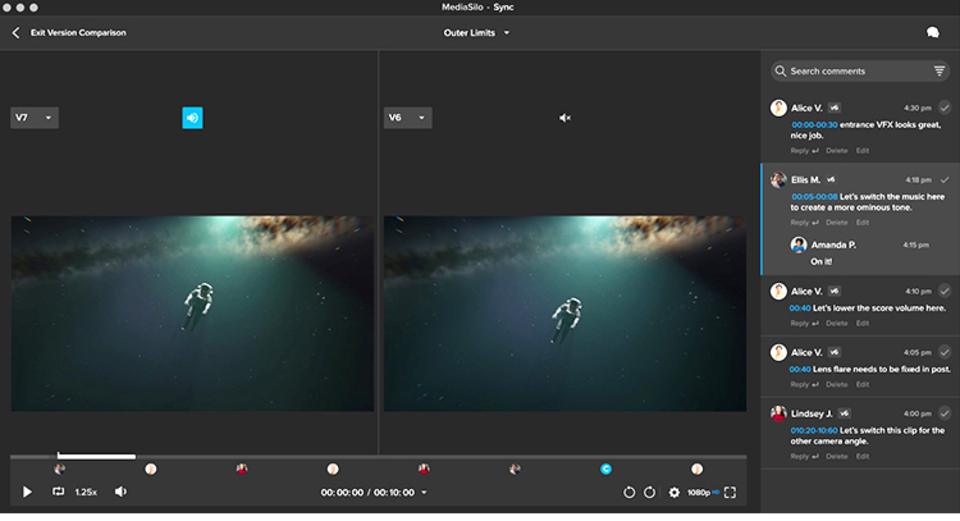Open the comment filter icon
The image size is (960, 521).
pos(939,71)
